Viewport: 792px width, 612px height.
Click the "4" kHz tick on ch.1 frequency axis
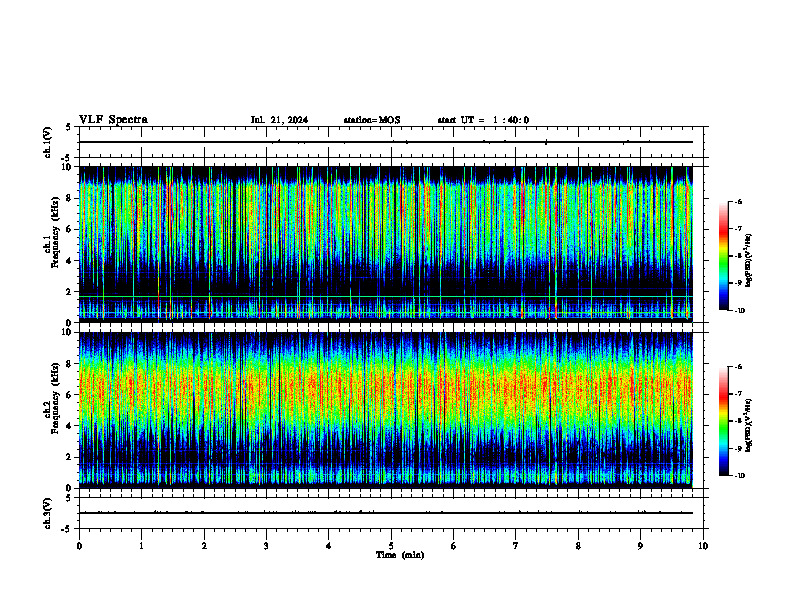click(71, 261)
